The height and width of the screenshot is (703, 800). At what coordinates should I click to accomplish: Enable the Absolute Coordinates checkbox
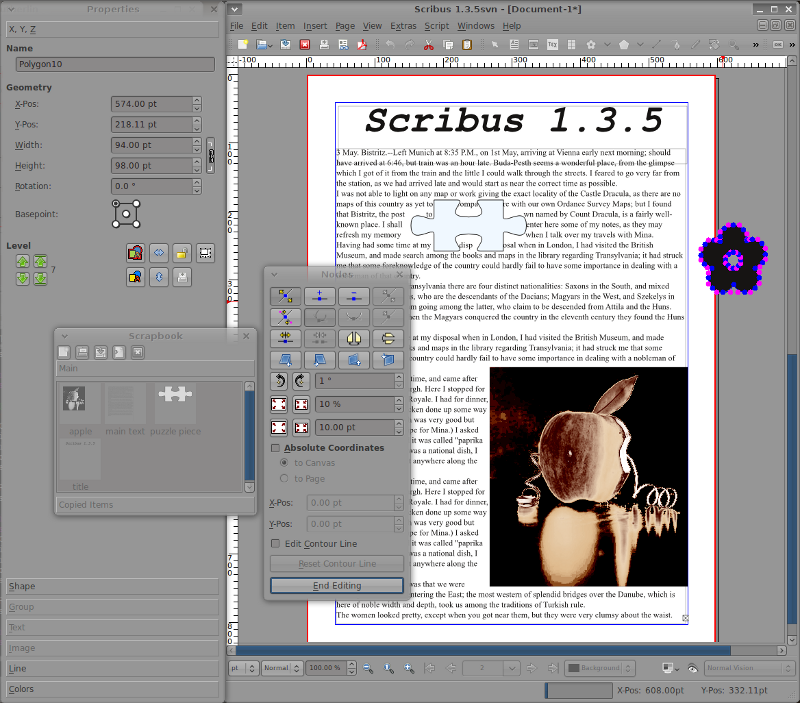[276, 448]
